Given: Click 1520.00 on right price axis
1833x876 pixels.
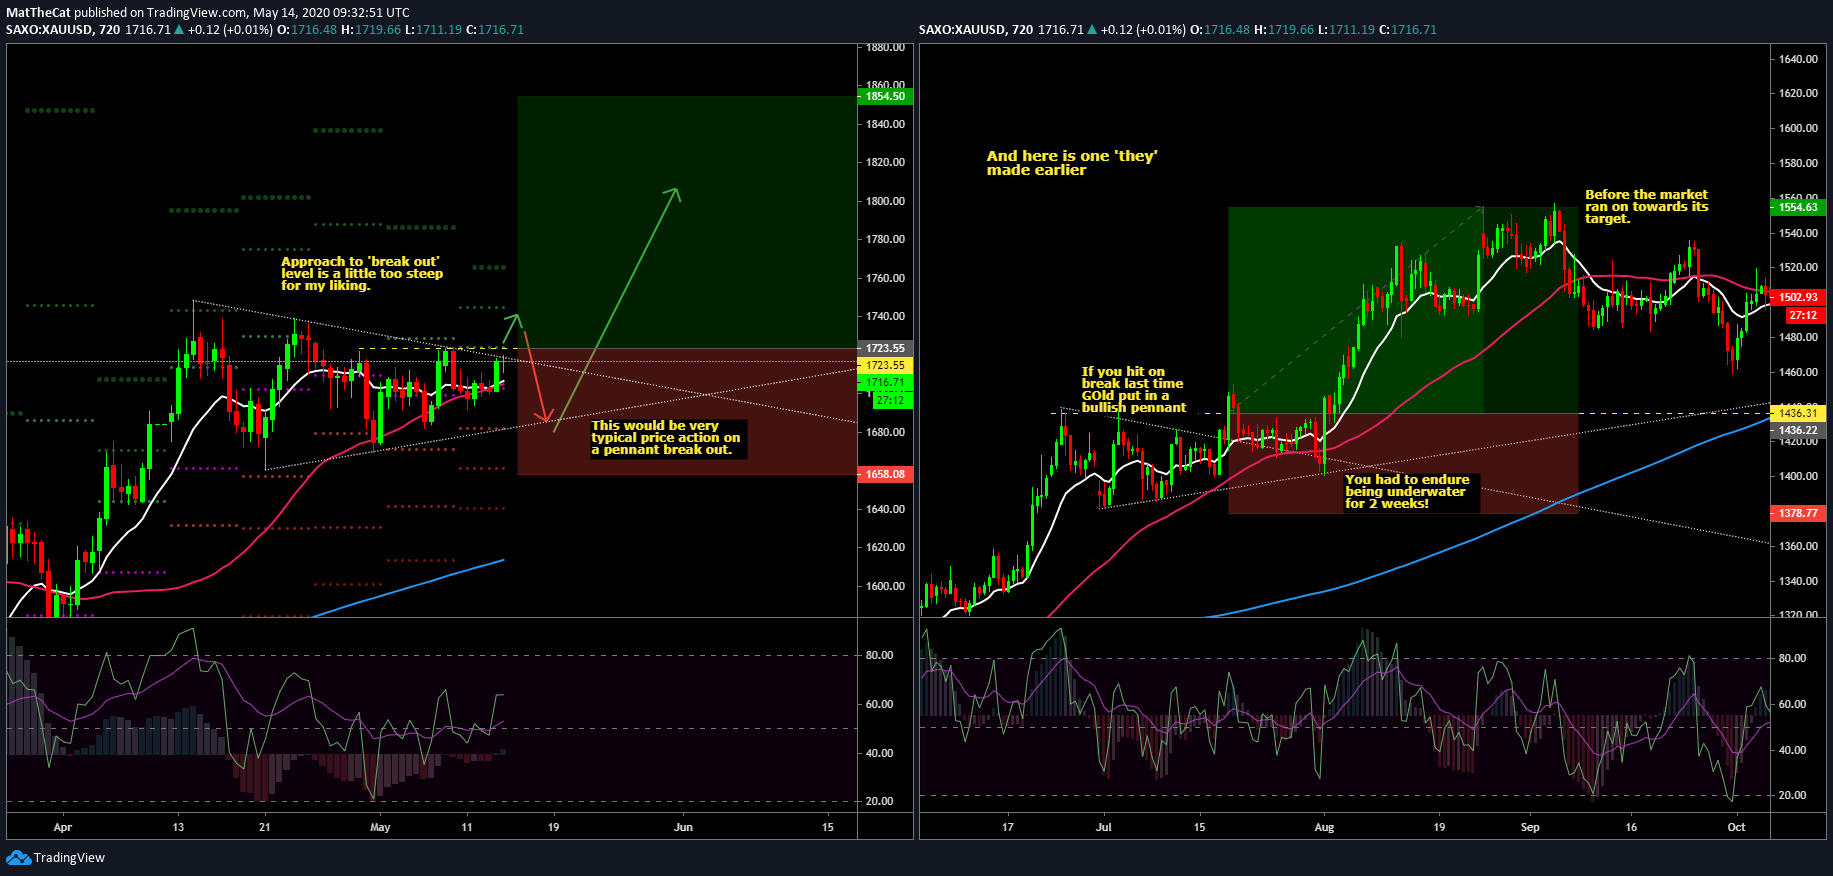Looking at the screenshot, I should pos(1798,267).
